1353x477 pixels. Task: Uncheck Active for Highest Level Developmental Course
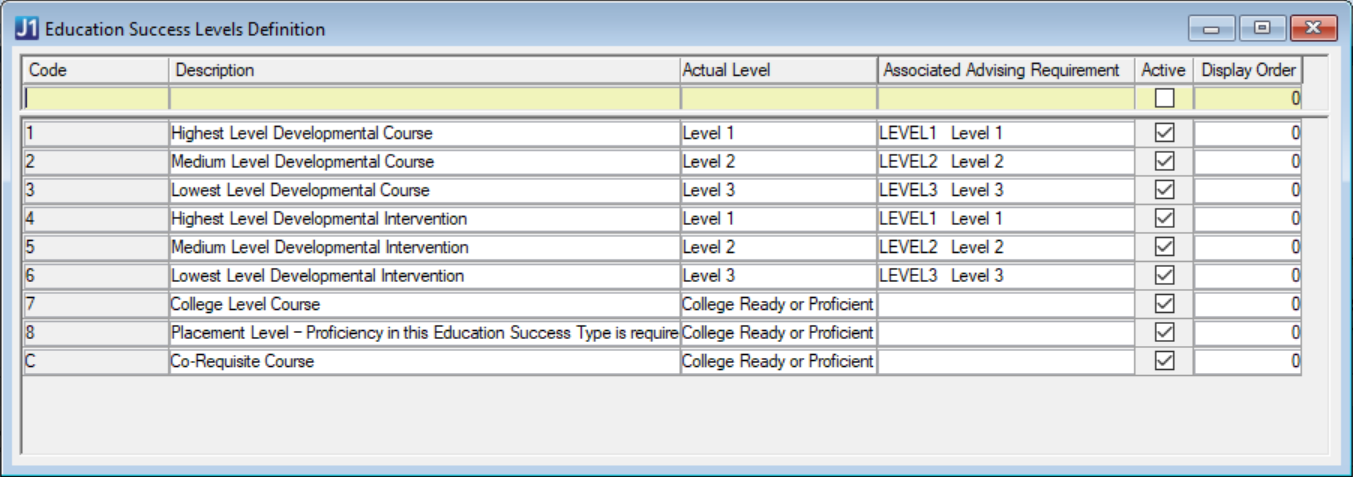[1164, 133]
